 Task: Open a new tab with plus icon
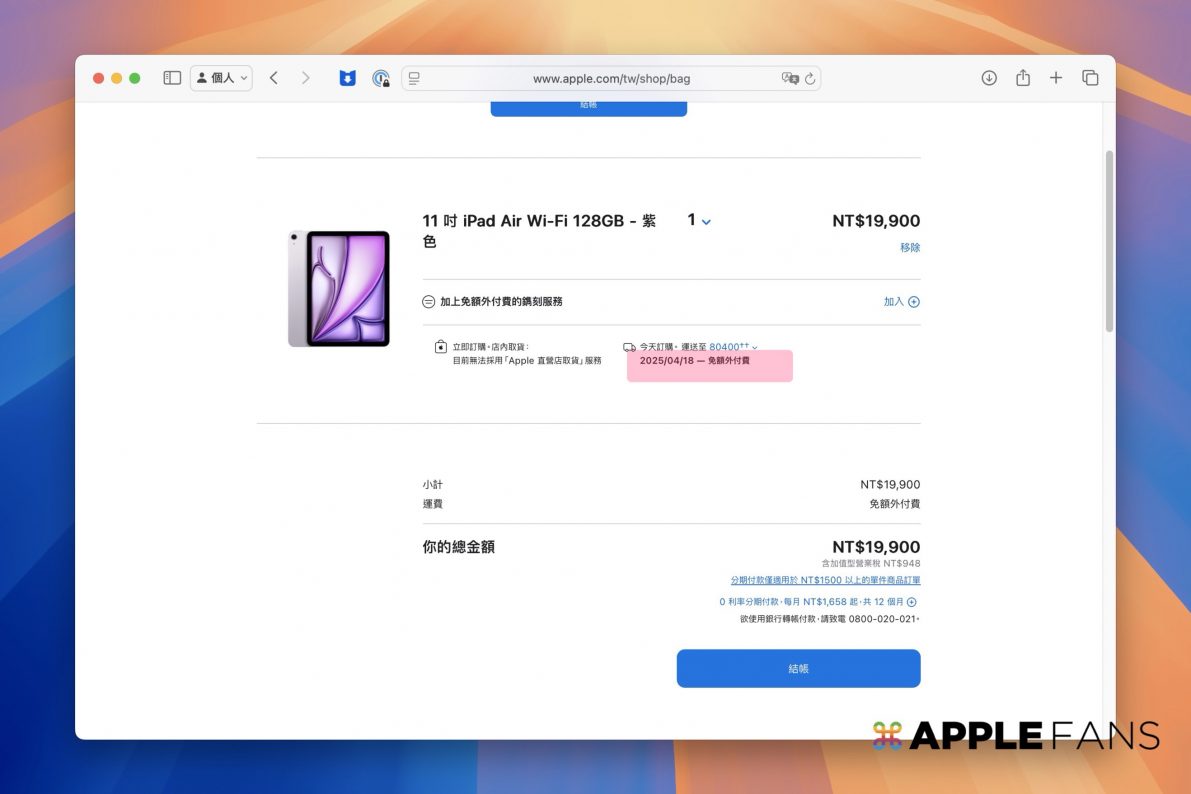point(1056,78)
